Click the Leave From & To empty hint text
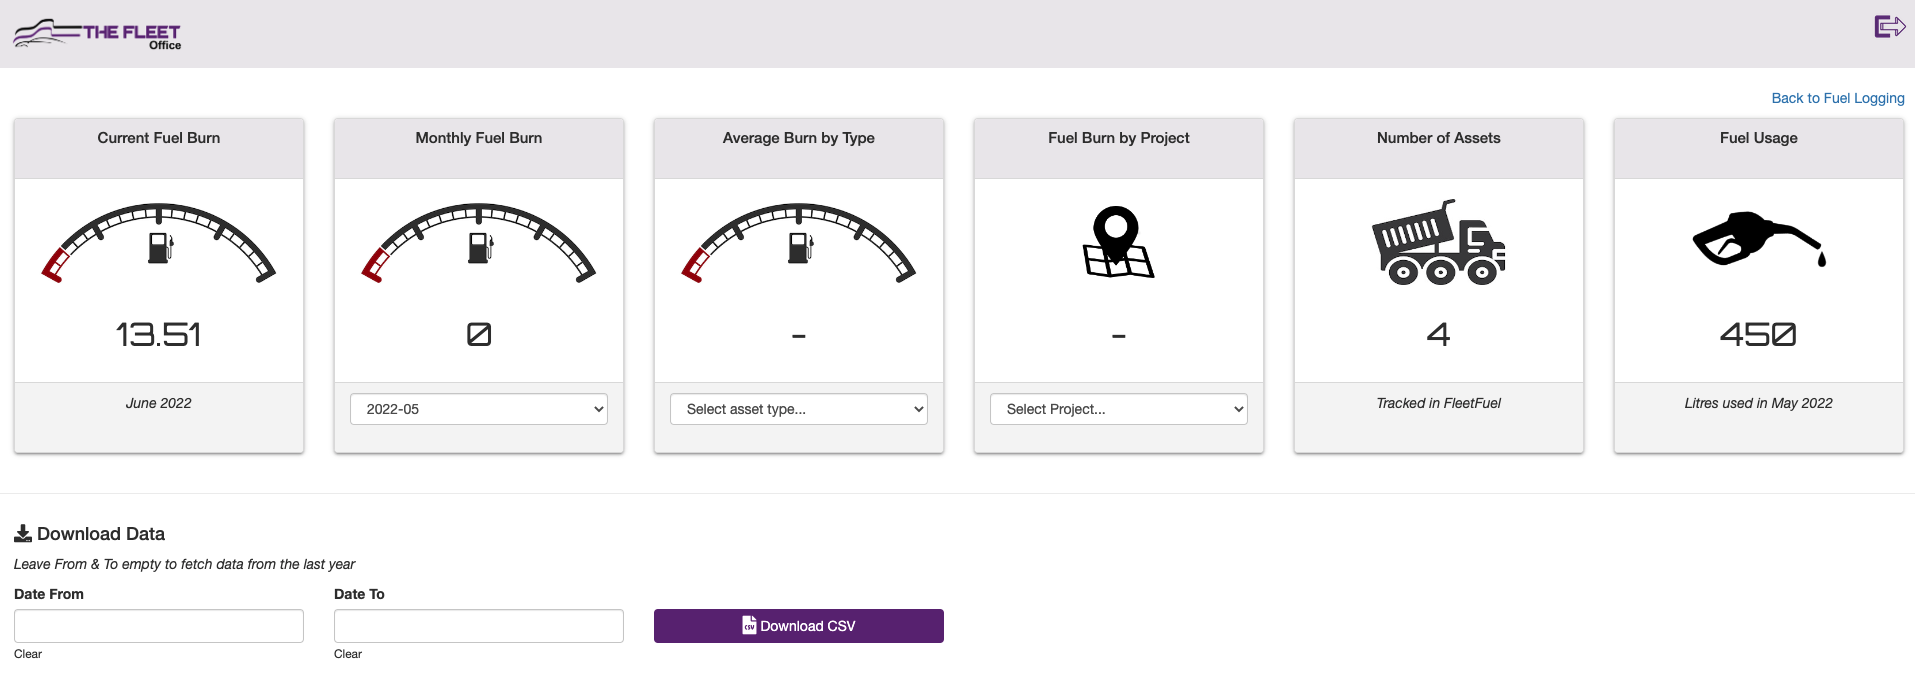 coord(185,564)
